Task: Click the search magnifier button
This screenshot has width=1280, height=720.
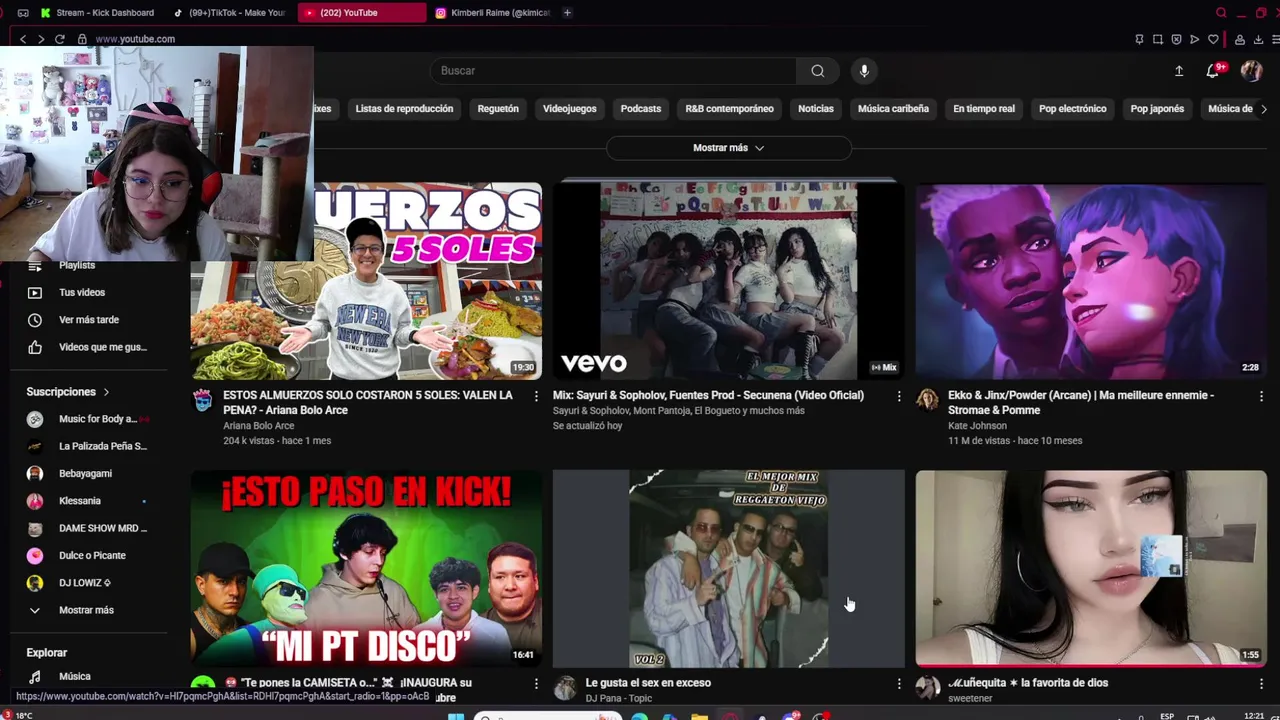Action: (x=818, y=71)
